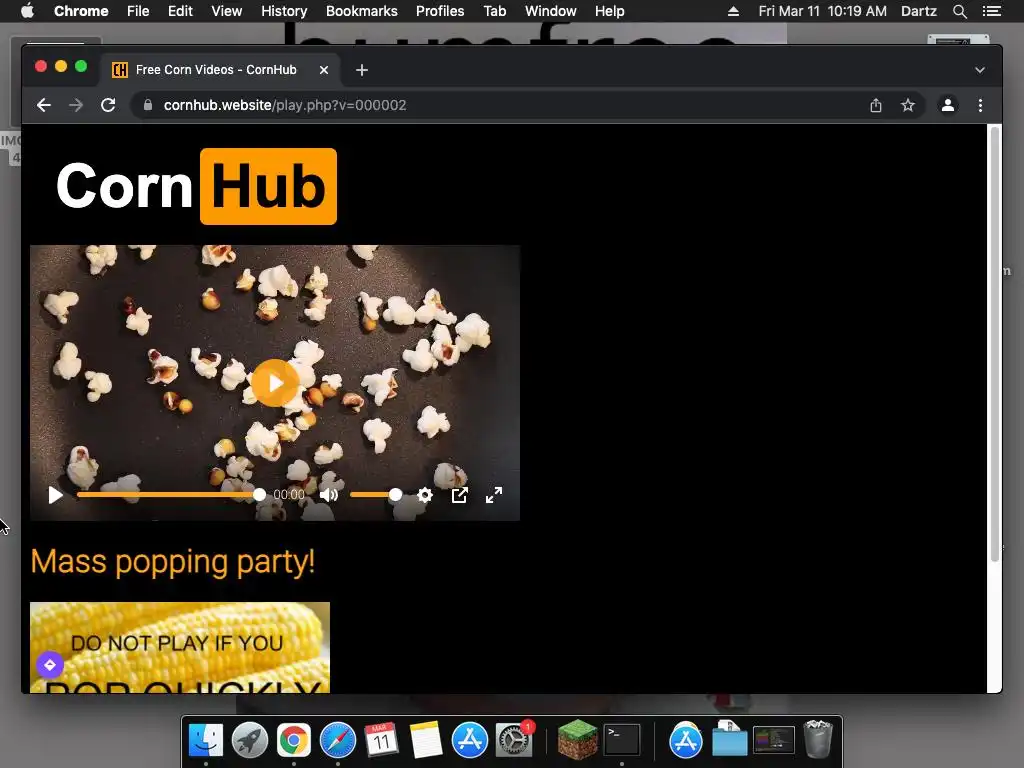Click the address bar URL
Image resolution: width=1024 pixels, height=768 pixels.
(x=285, y=105)
